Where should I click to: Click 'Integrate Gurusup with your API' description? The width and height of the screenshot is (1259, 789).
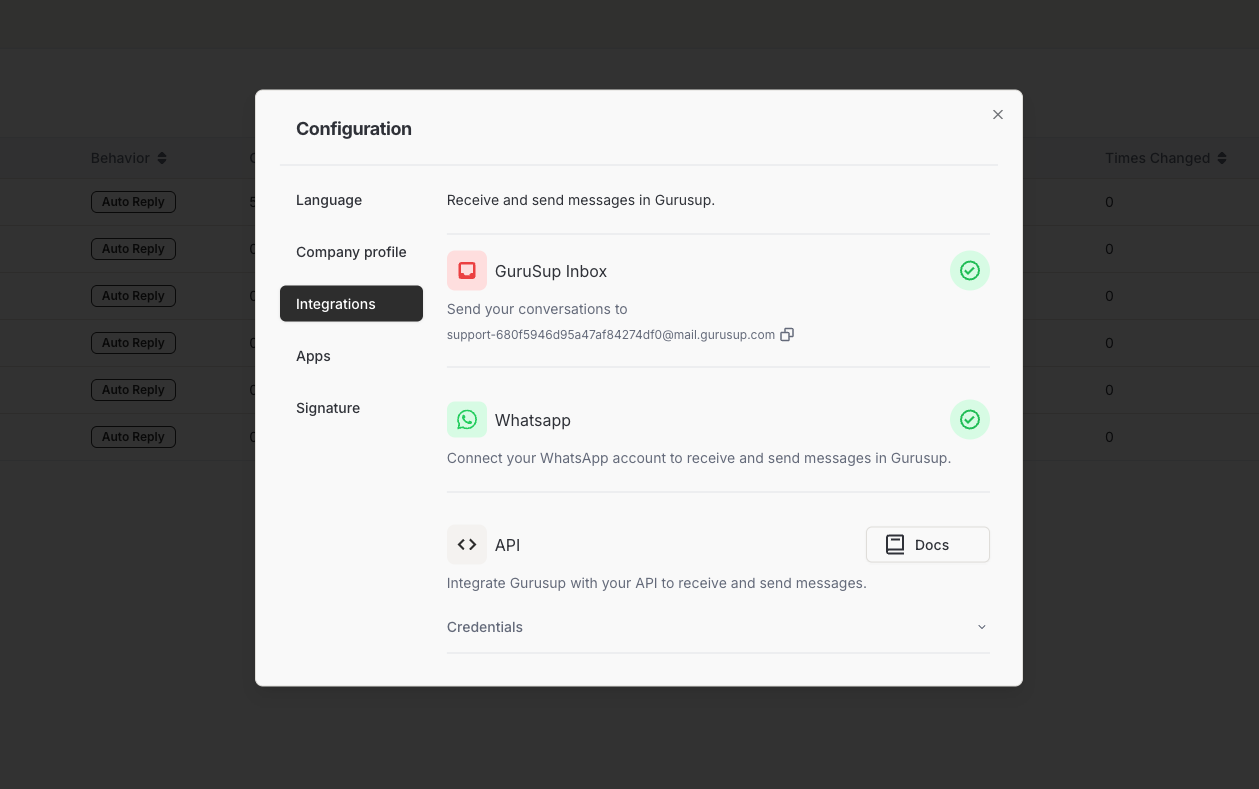pos(656,583)
